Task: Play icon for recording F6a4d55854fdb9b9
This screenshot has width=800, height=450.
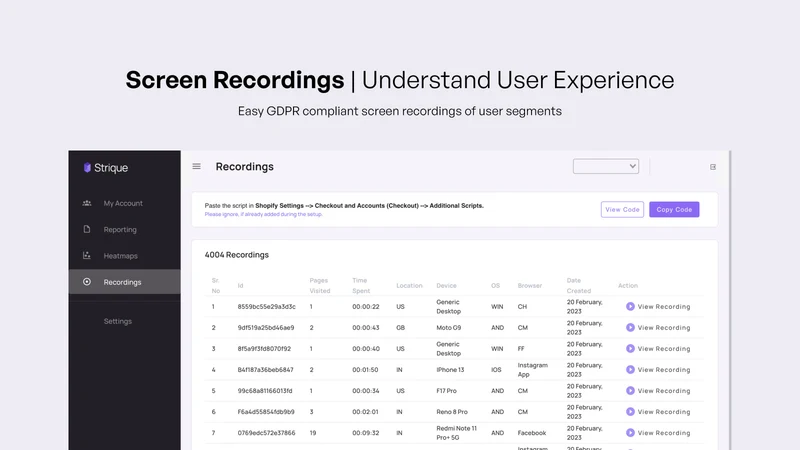Action: point(630,411)
